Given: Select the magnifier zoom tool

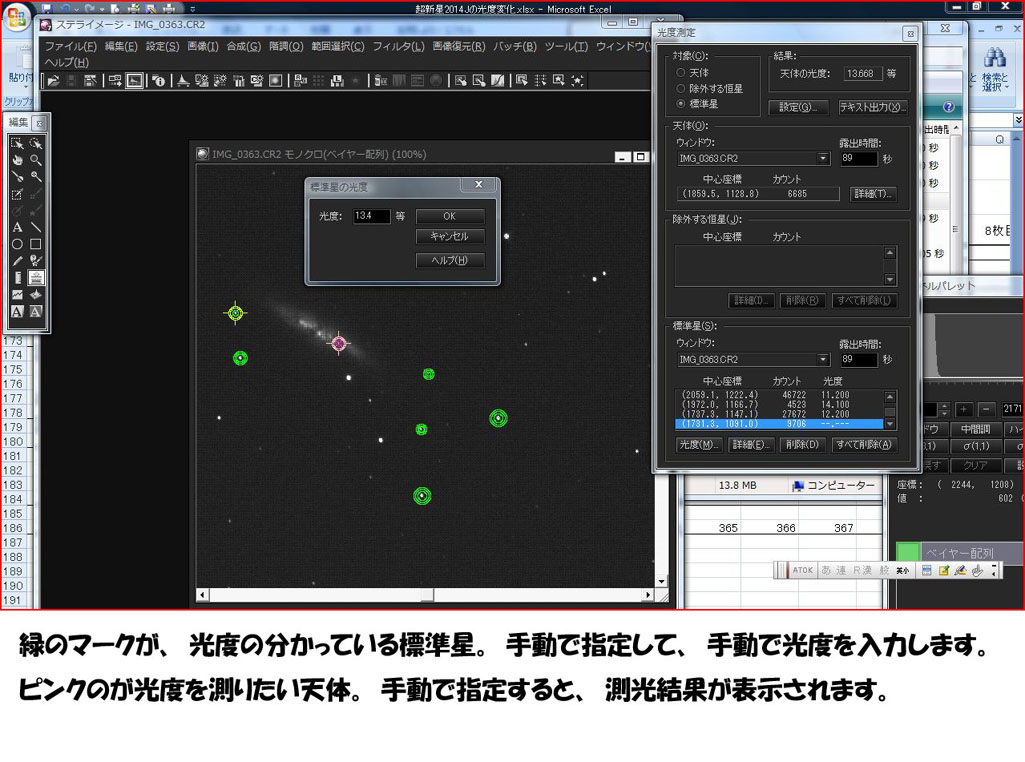Looking at the screenshot, I should (36, 160).
